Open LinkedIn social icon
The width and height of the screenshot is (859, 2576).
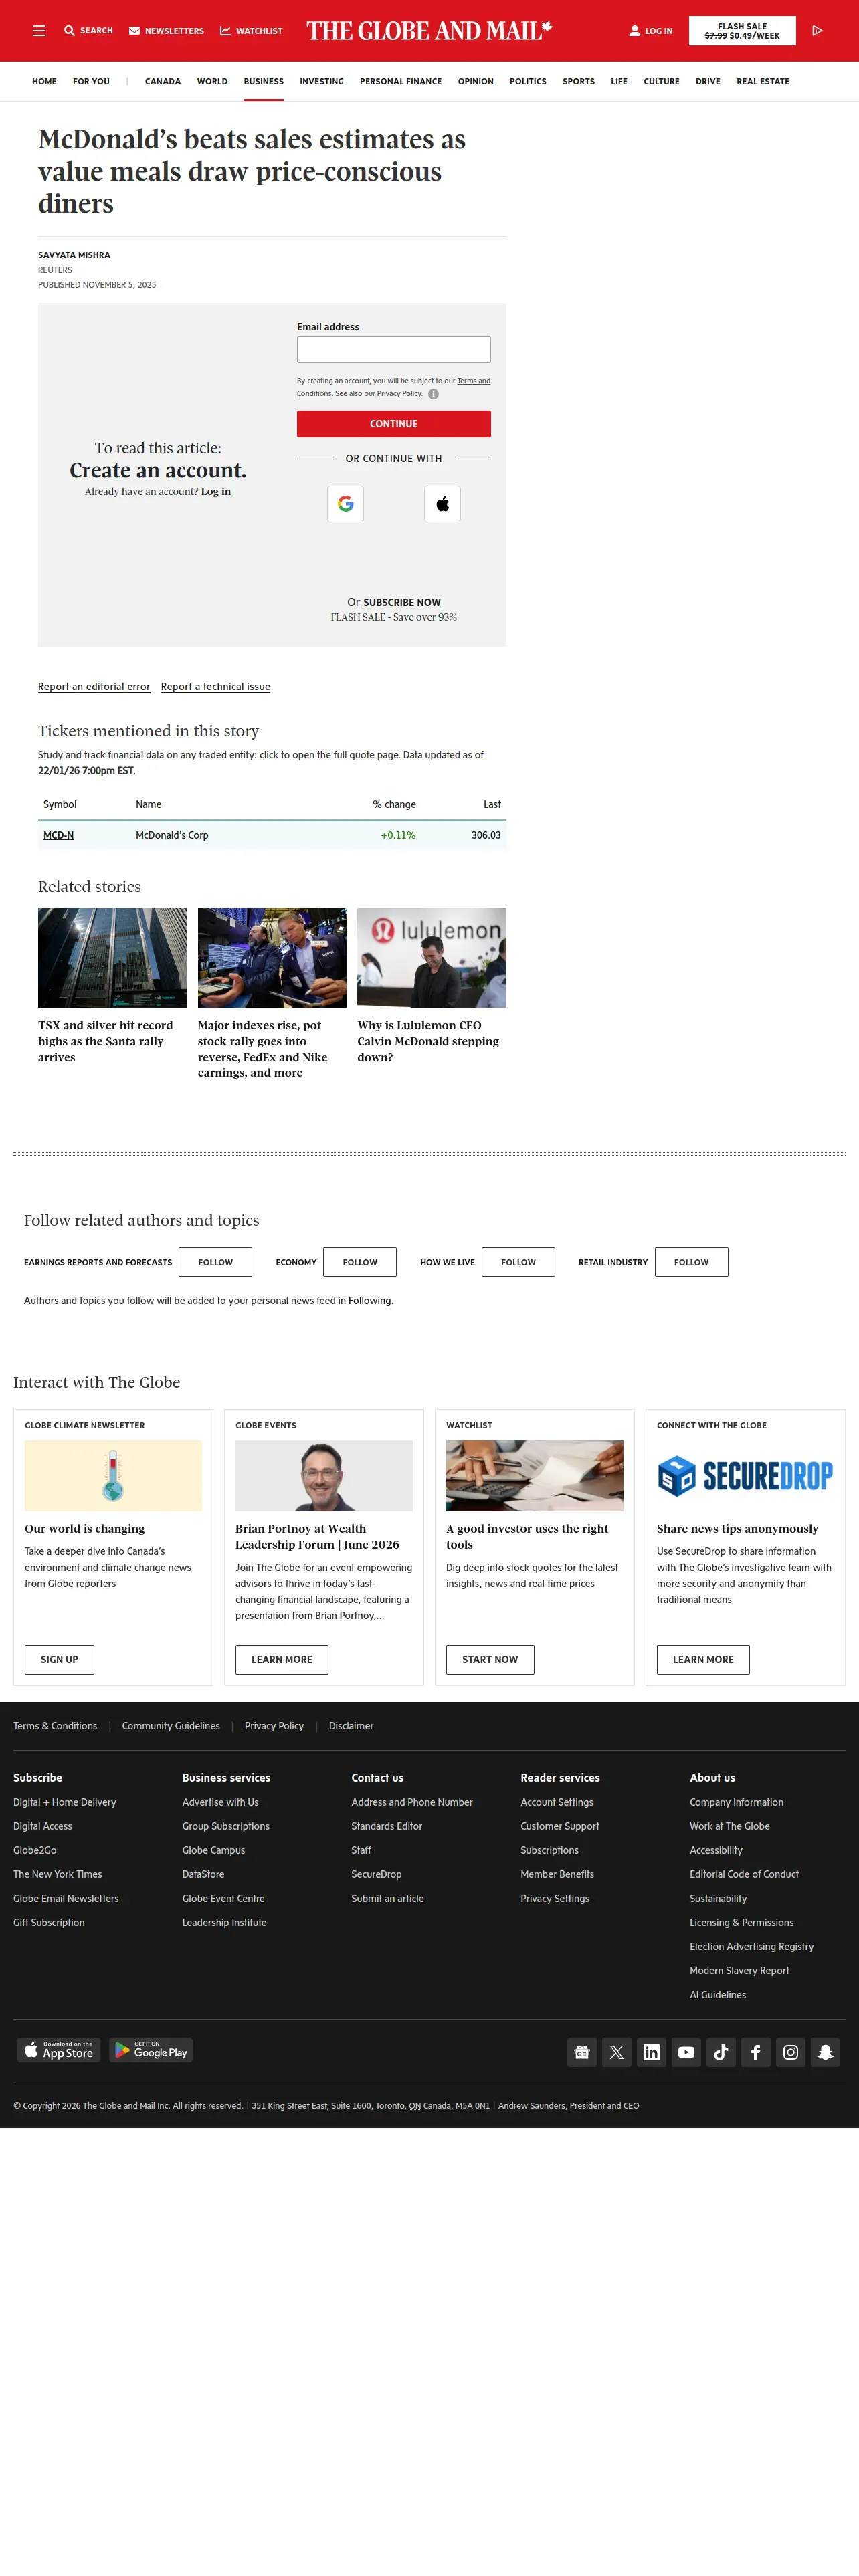(x=651, y=2052)
